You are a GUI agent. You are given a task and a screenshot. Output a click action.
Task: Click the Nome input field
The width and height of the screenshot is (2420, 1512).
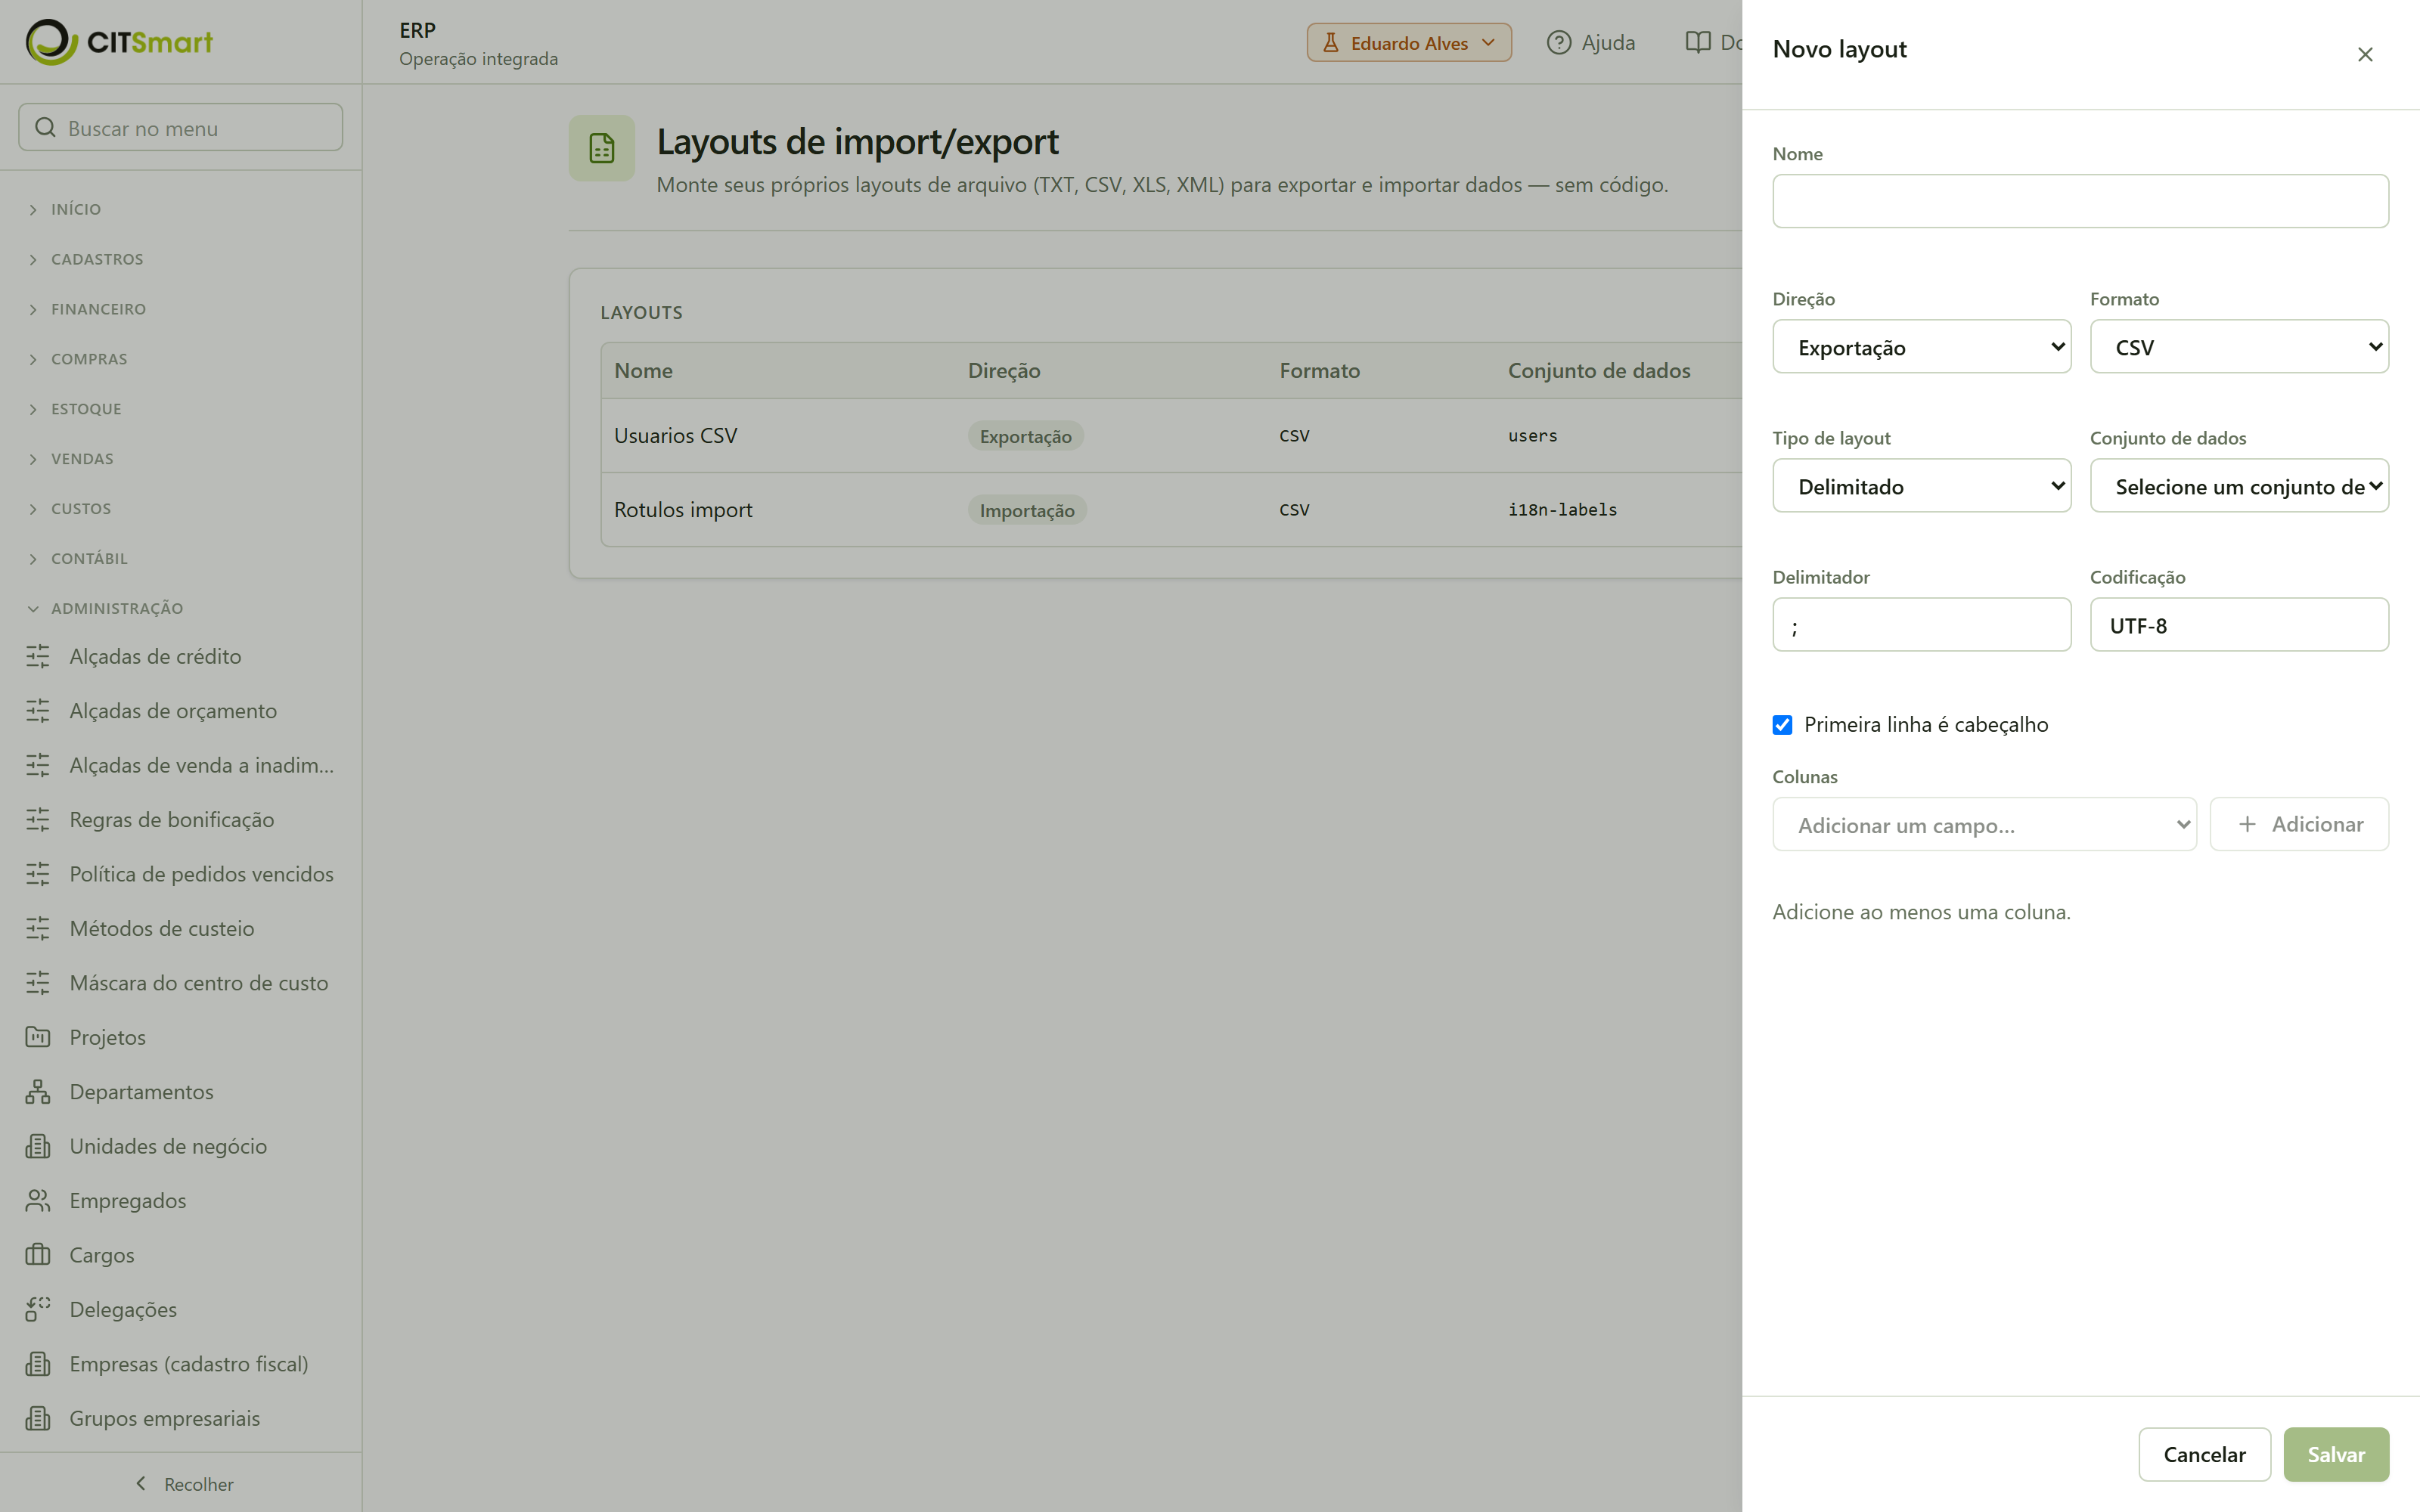click(2080, 201)
